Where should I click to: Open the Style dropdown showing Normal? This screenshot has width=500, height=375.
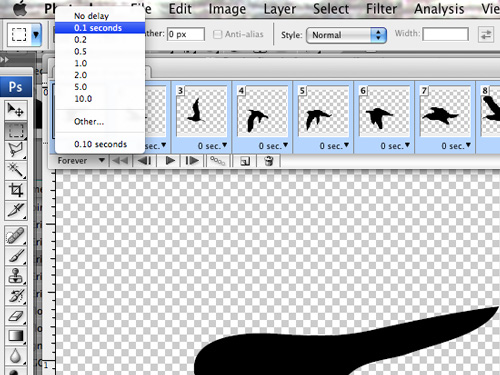tap(346, 35)
